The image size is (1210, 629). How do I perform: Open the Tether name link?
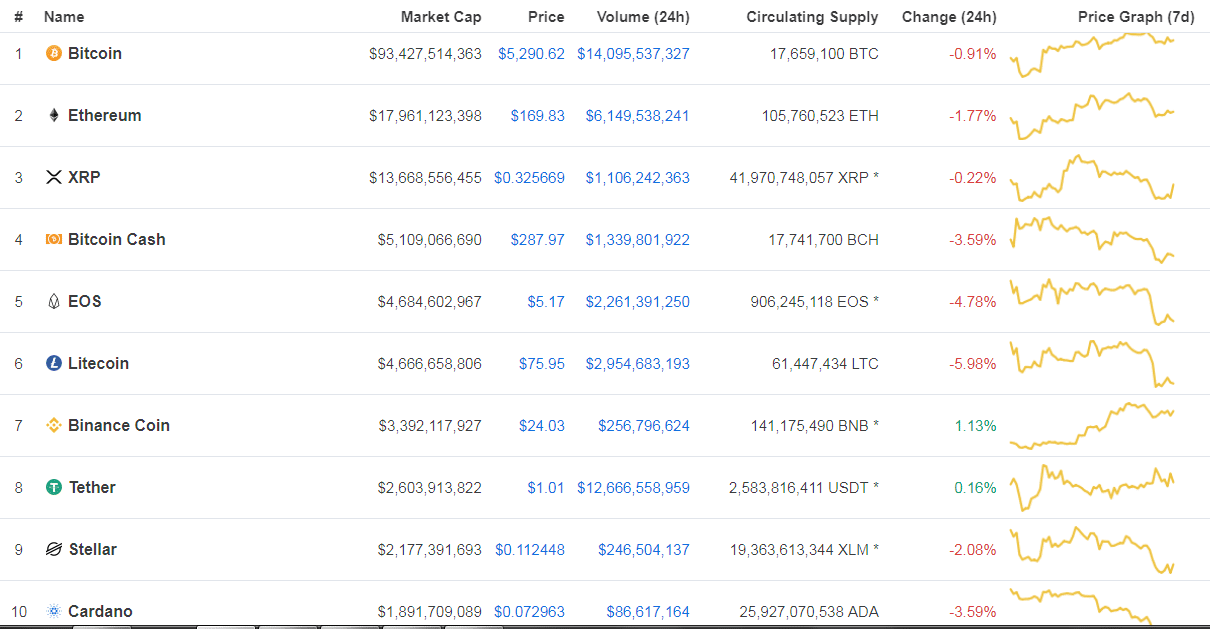[92, 487]
